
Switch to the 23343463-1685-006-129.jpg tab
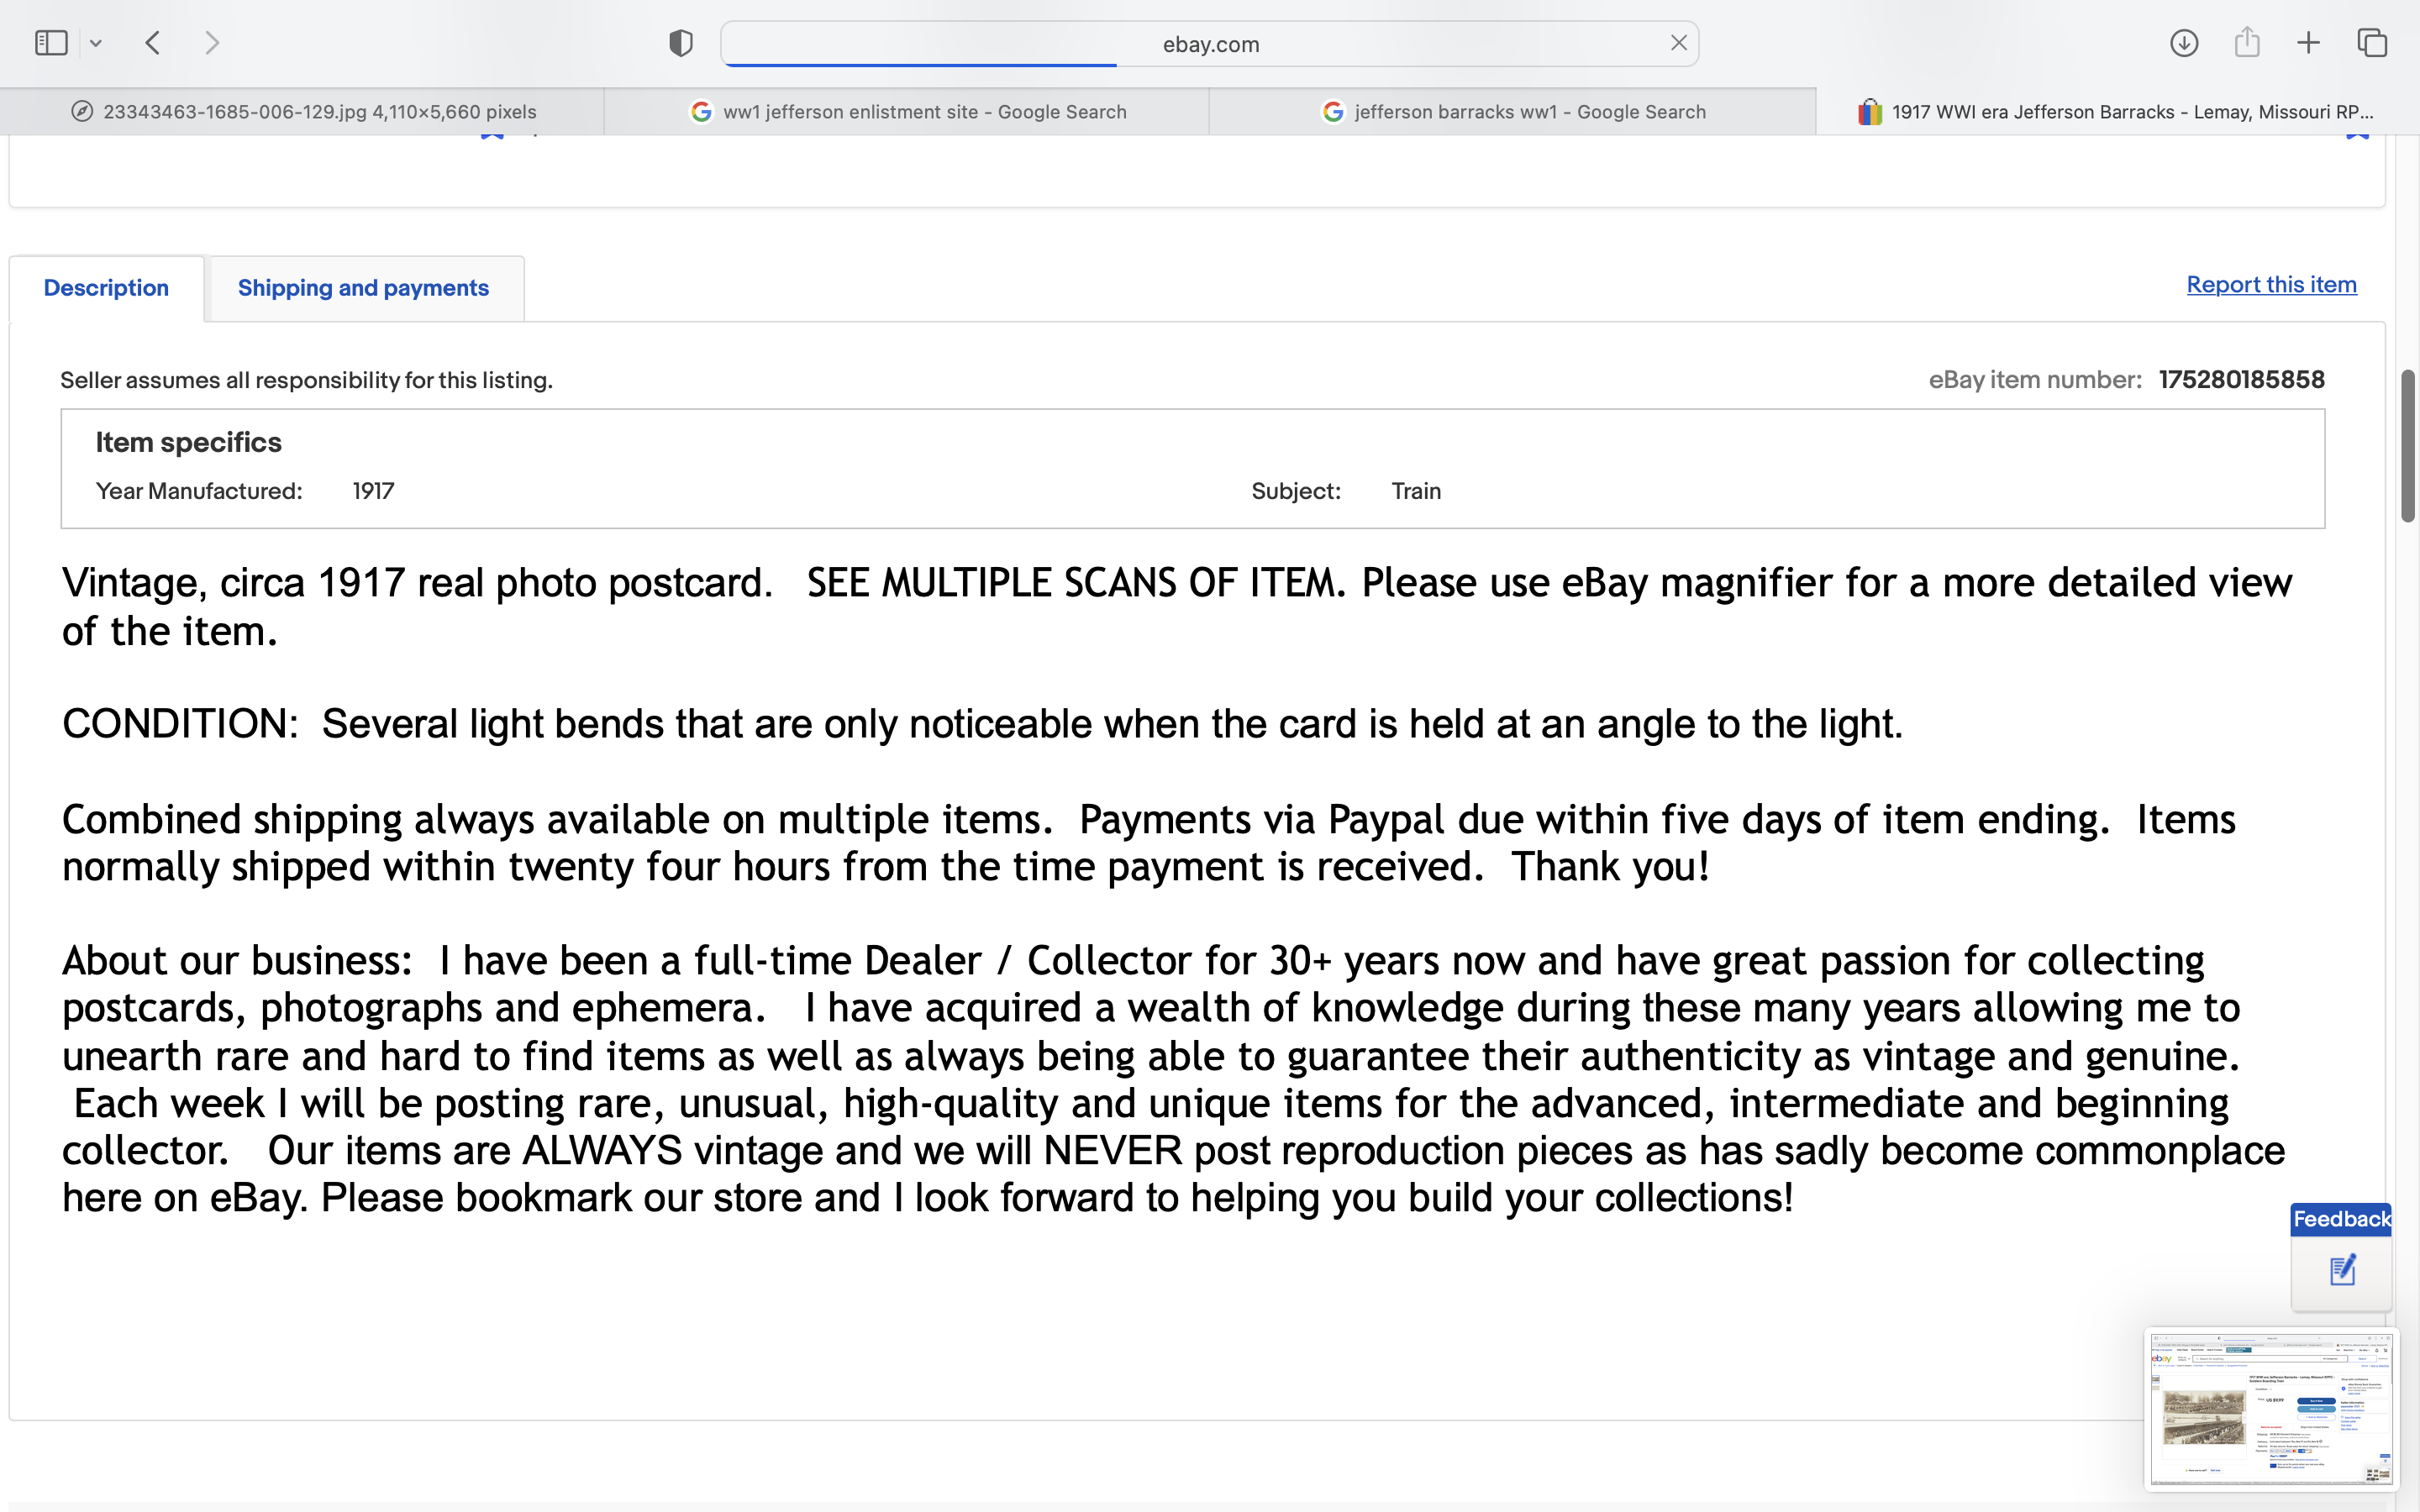(x=304, y=112)
